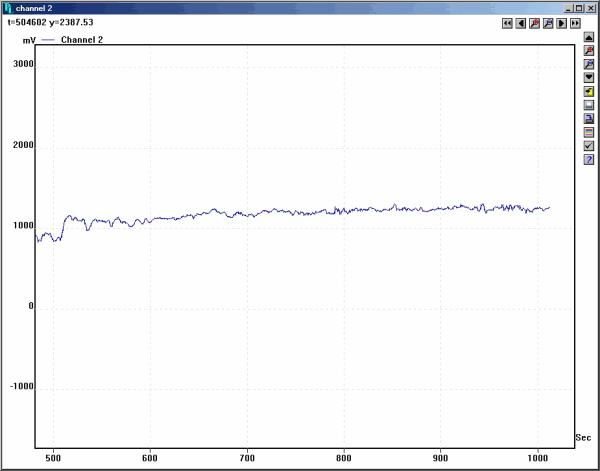Click the blue vertical zoom magnifier icon
The image size is (600, 471).
click(589, 64)
